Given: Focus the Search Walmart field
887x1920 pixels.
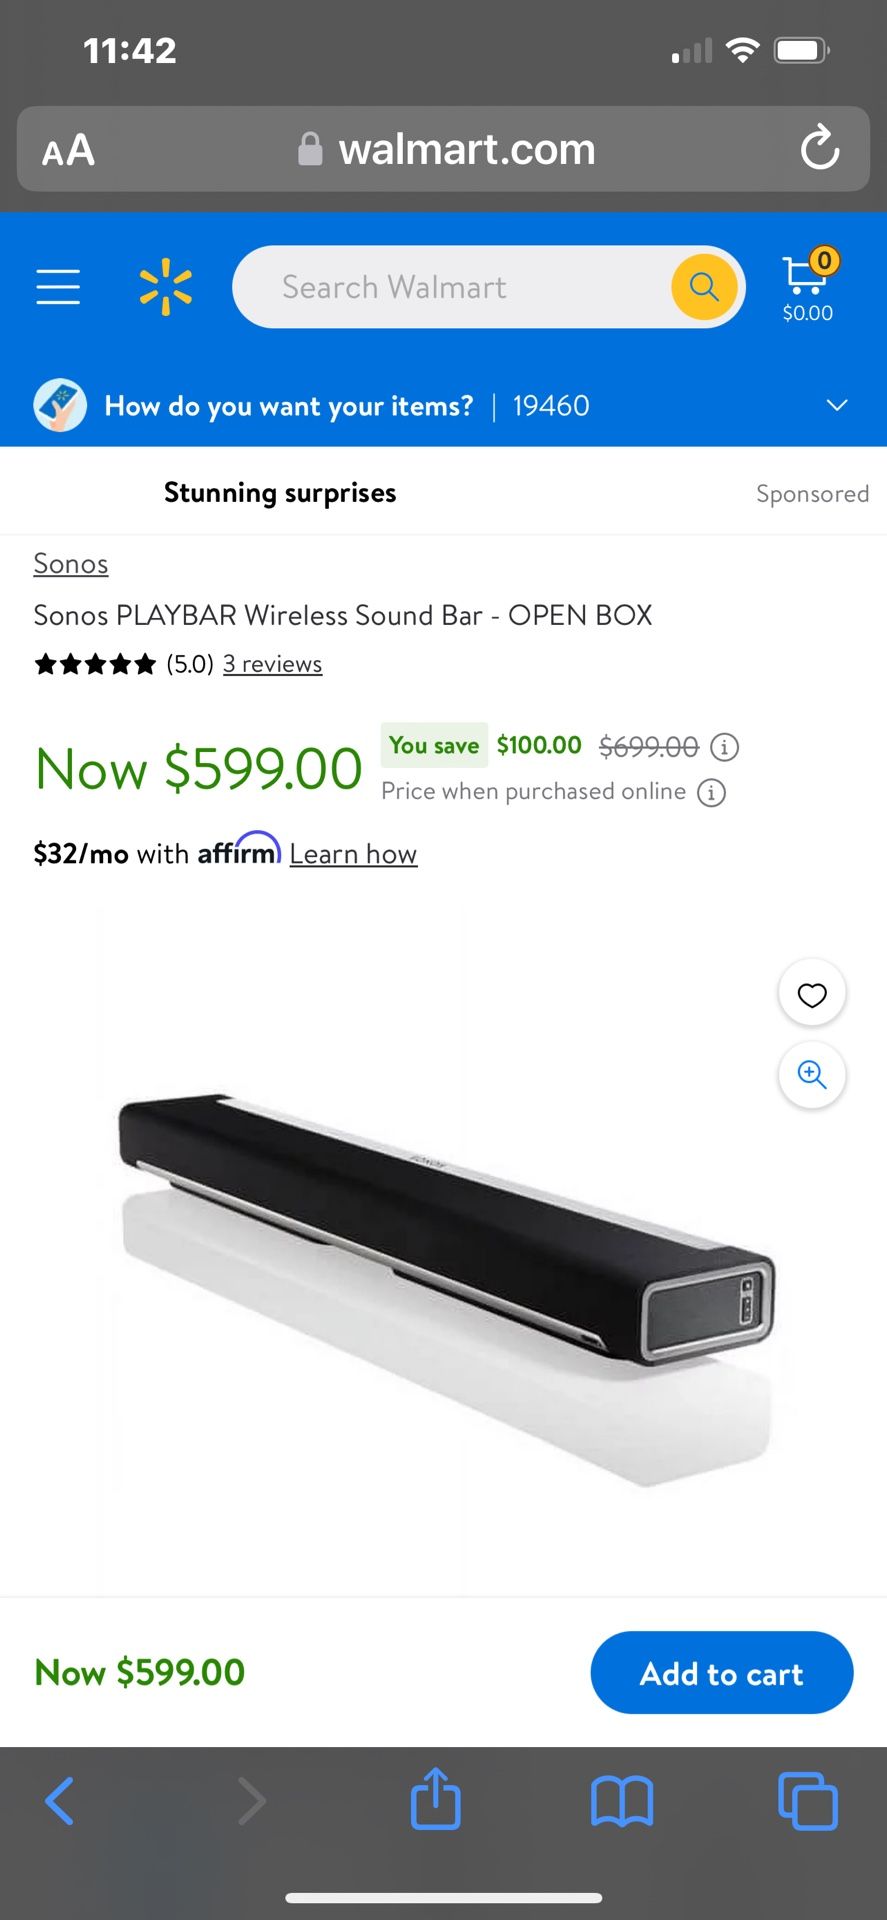Looking at the screenshot, I should [x=450, y=287].
